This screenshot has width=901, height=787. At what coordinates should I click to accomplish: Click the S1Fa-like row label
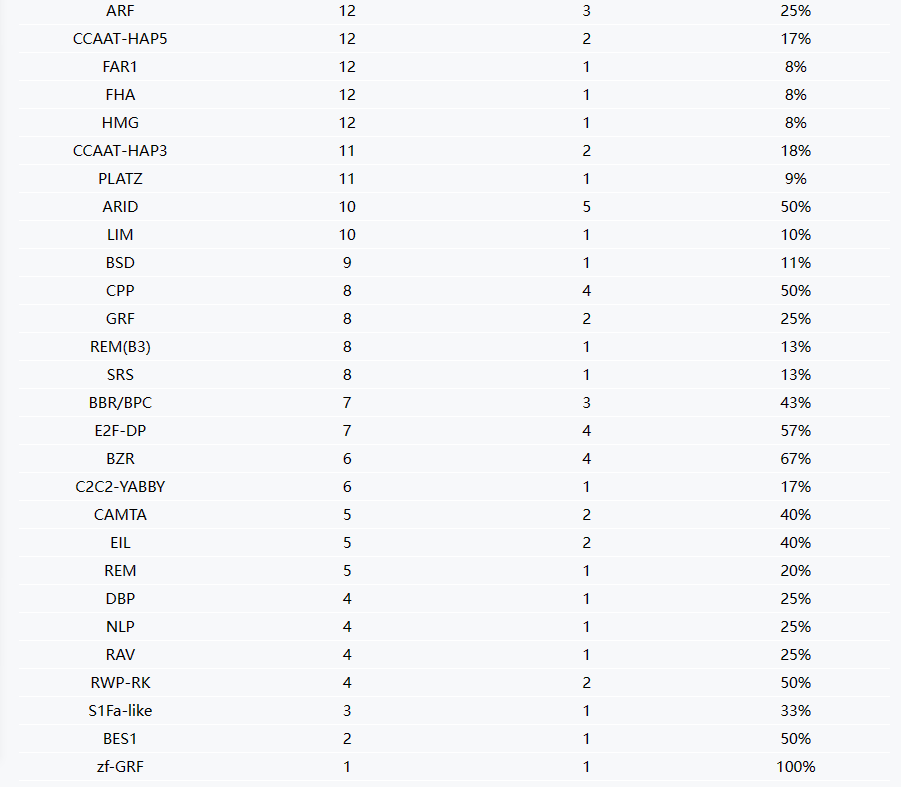(x=120, y=711)
